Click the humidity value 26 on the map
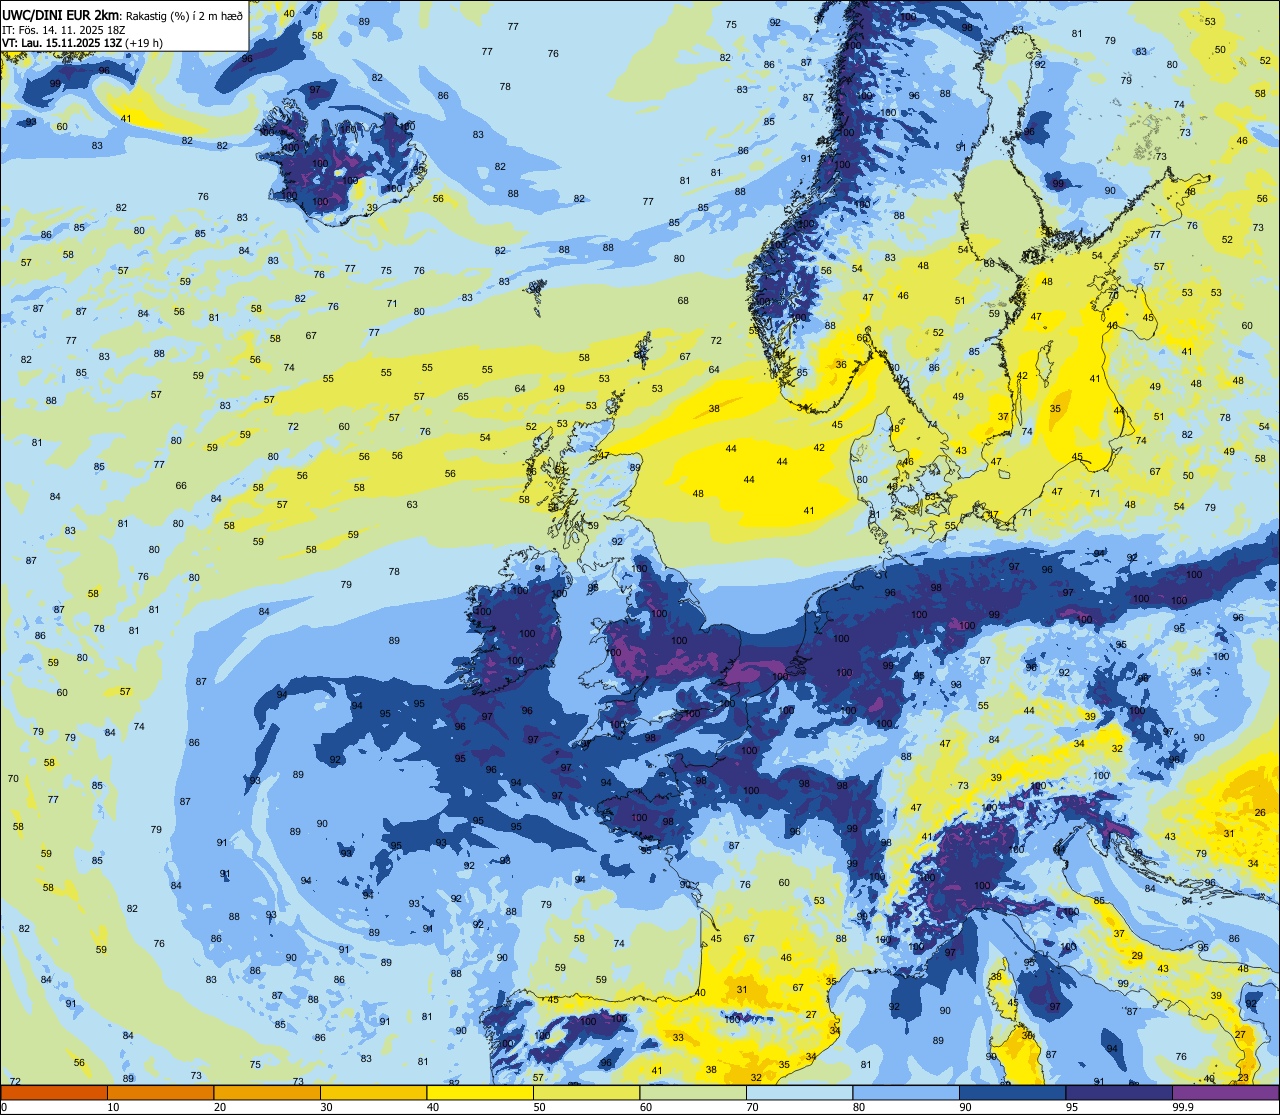Image resolution: width=1280 pixels, height=1115 pixels. tap(1260, 813)
